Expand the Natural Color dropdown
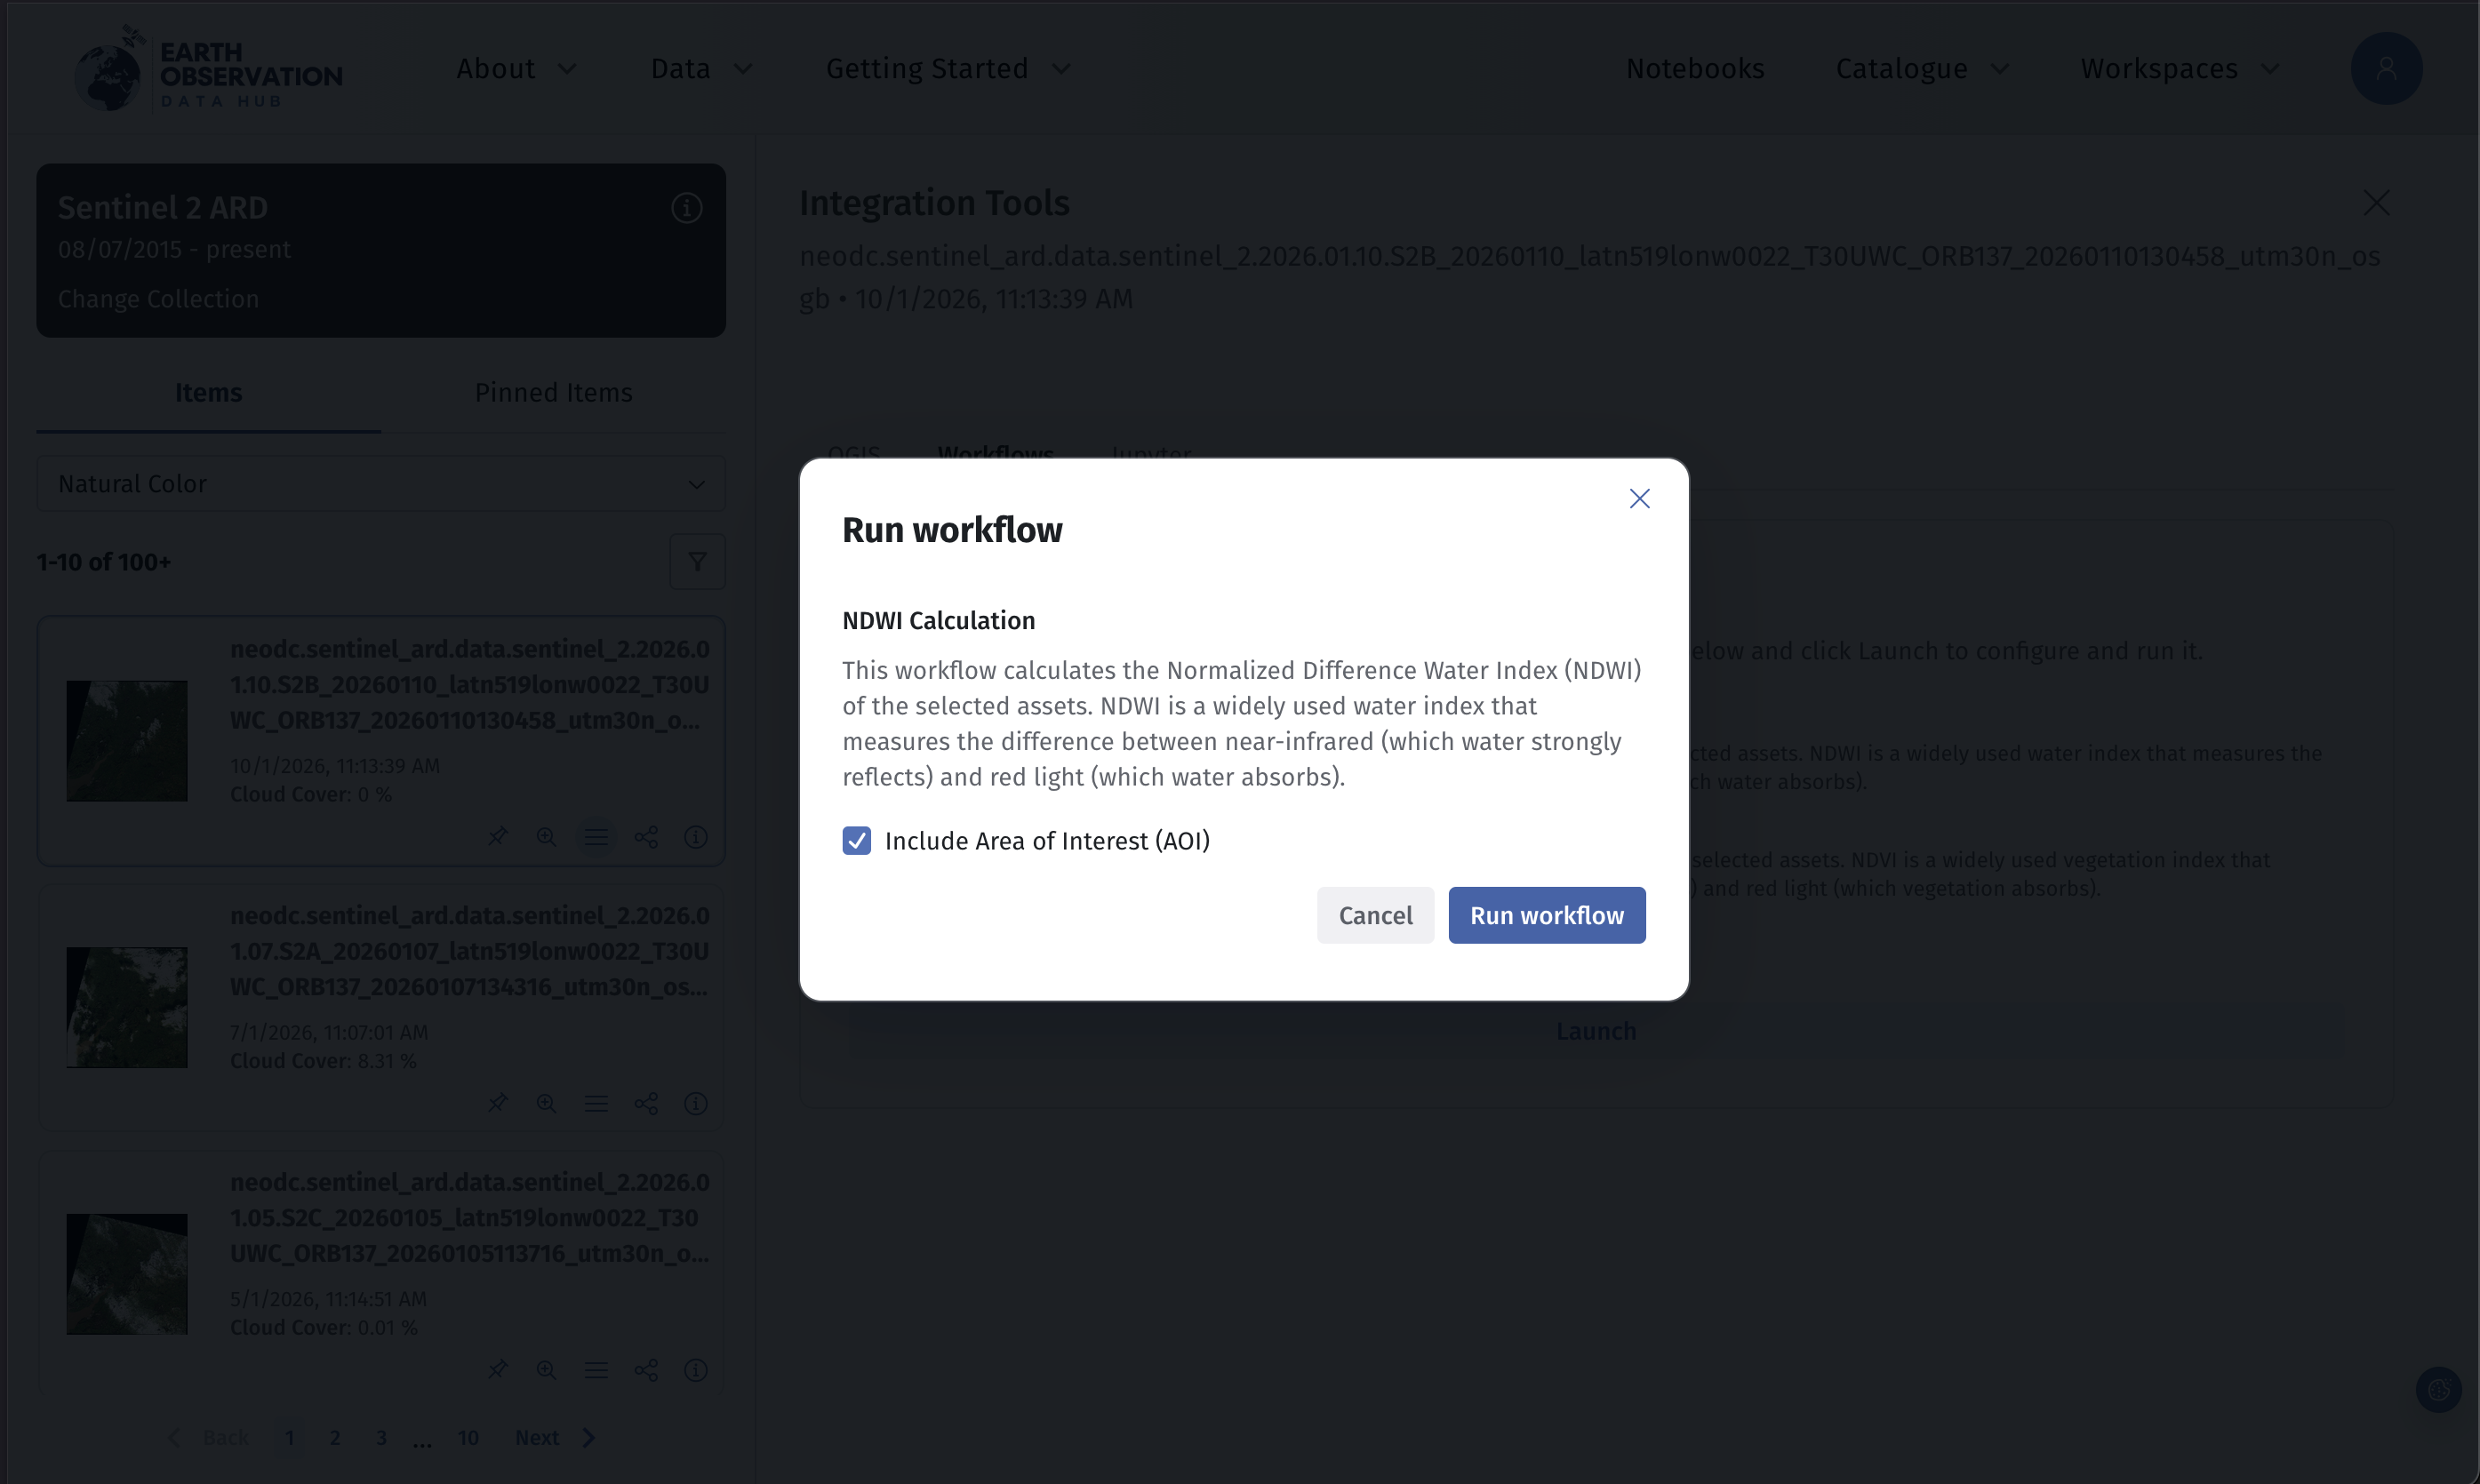Image resolution: width=2480 pixels, height=1484 pixels. (381, 484)
